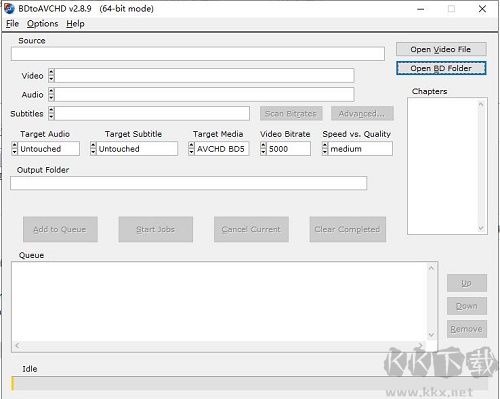Click the Queue horizontal scroll right arrow

coord(421,346)
